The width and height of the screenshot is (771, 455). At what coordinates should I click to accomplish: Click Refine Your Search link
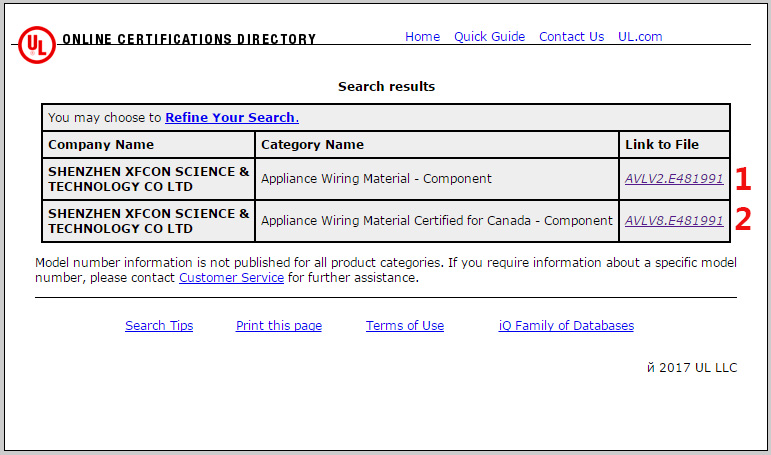[x=232, y=118]
